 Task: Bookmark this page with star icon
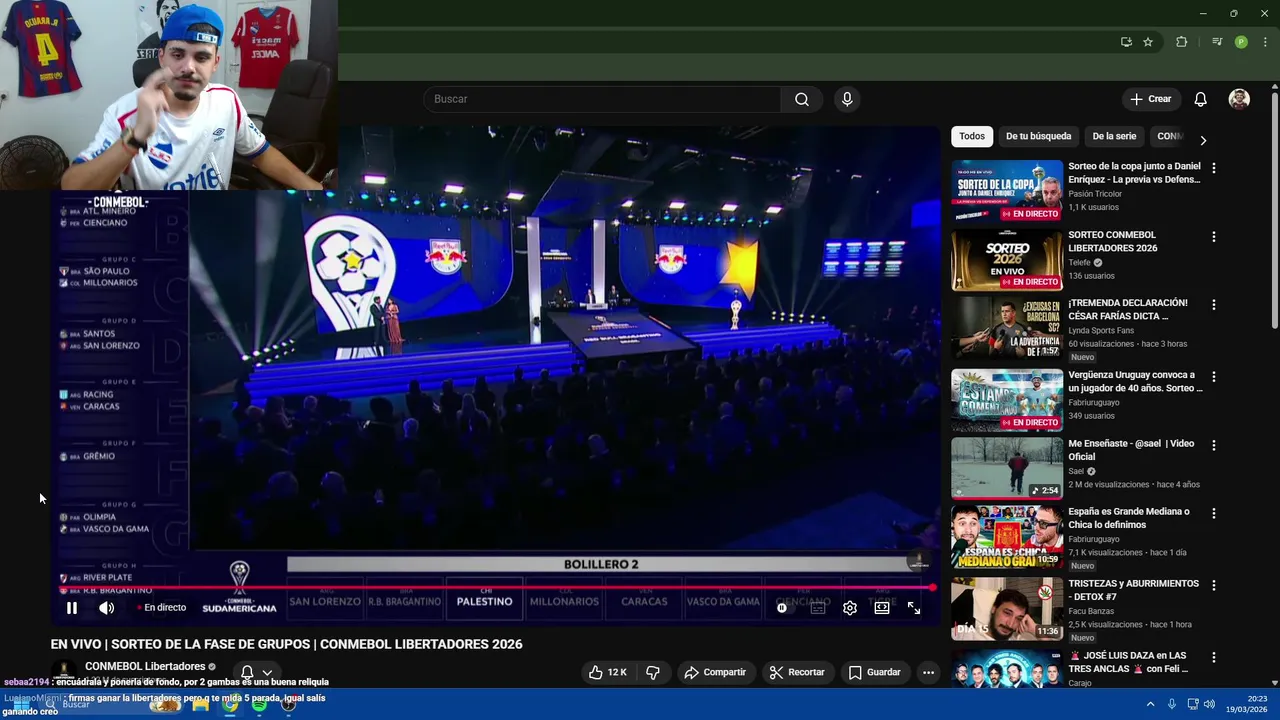pos(1148,42)
